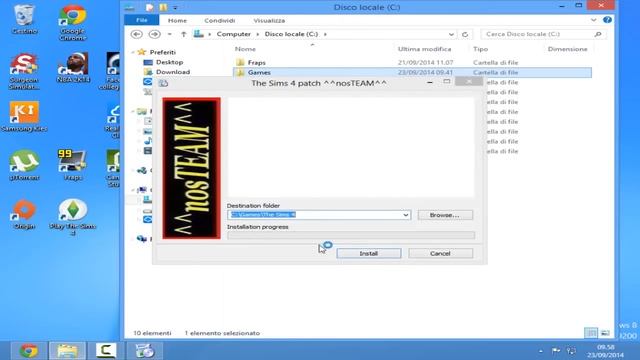Select Desktop in Preferiti
The image size is (640, 360).
169,62
